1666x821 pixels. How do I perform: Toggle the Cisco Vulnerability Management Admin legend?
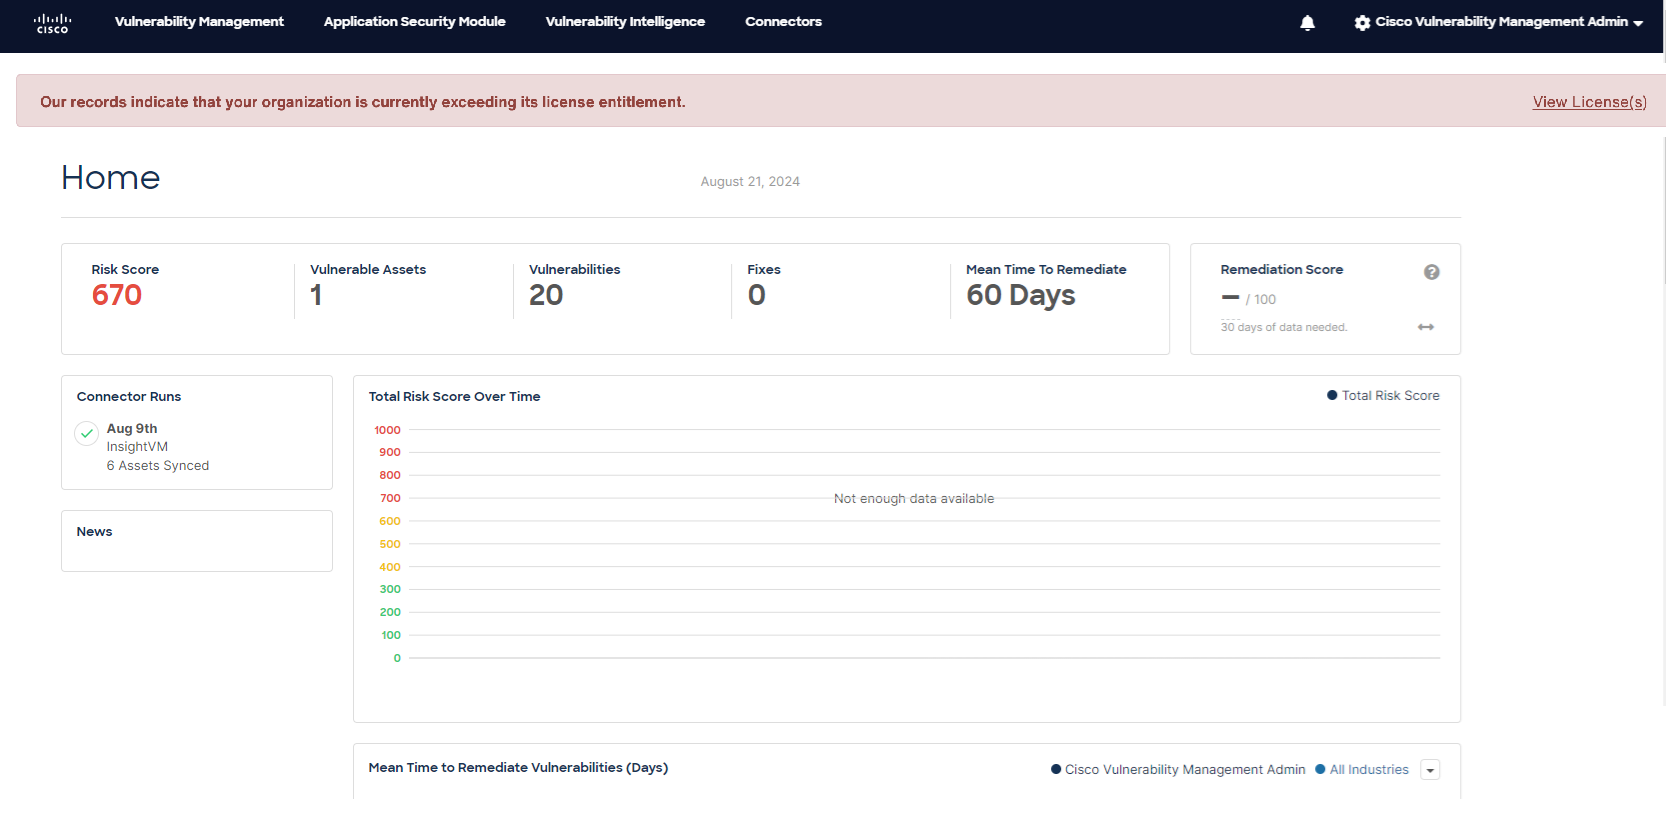pos(1178,770)
